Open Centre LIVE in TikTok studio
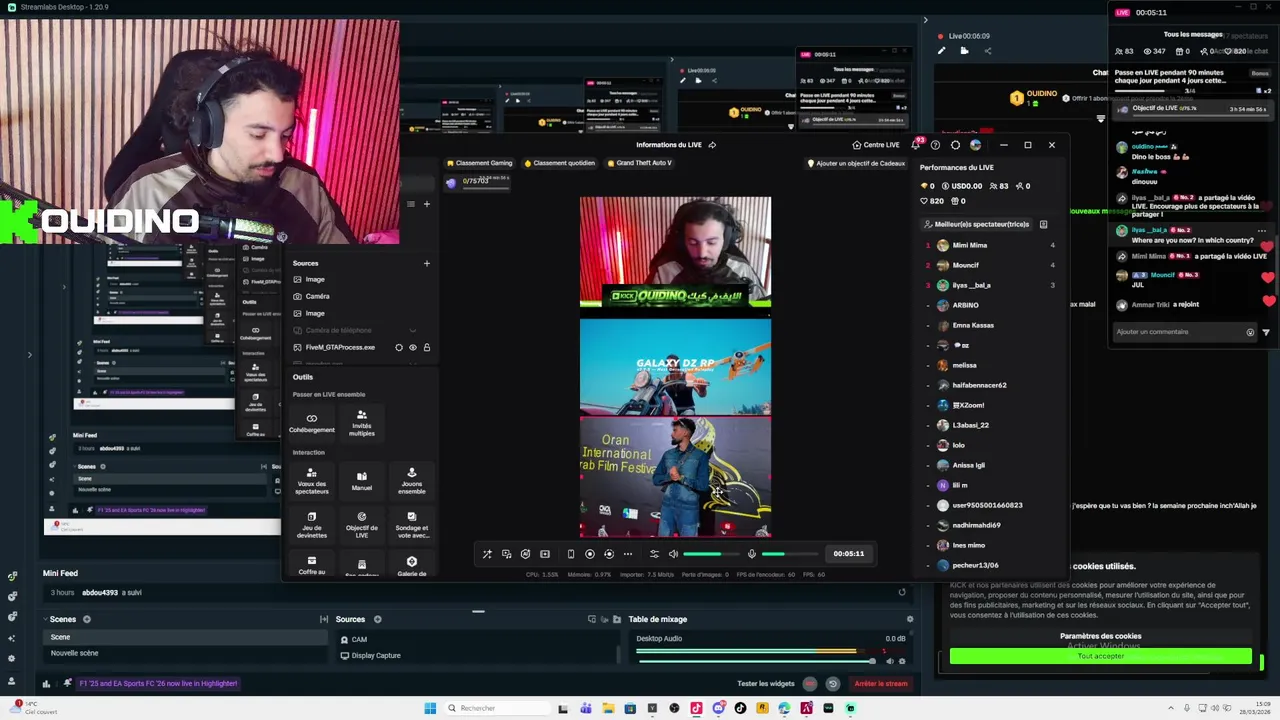This screenshot has width=1280, height=720. click(876, 145)
